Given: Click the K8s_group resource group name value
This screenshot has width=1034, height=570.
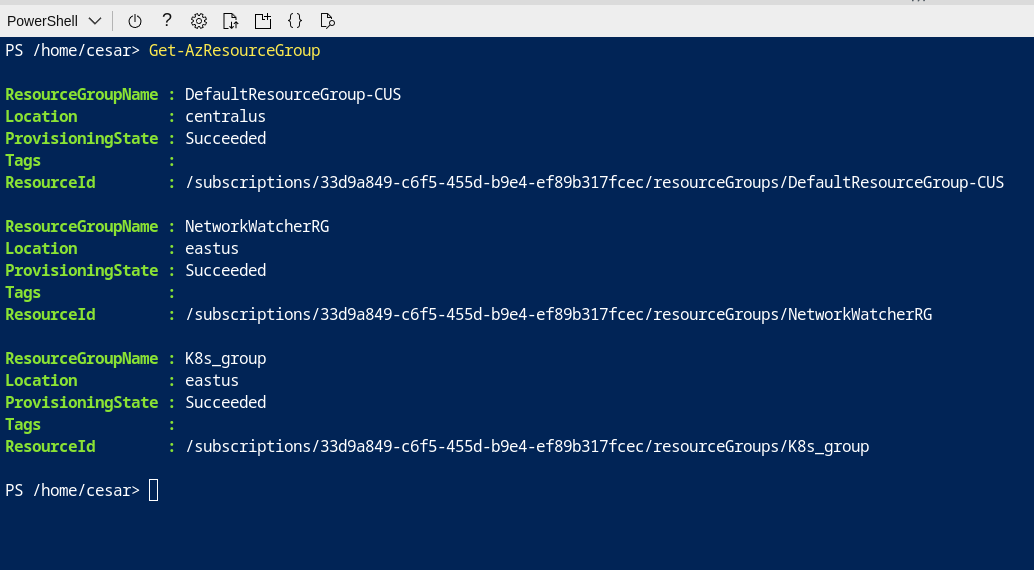Looking at the screenshot, I should (226, 358).
